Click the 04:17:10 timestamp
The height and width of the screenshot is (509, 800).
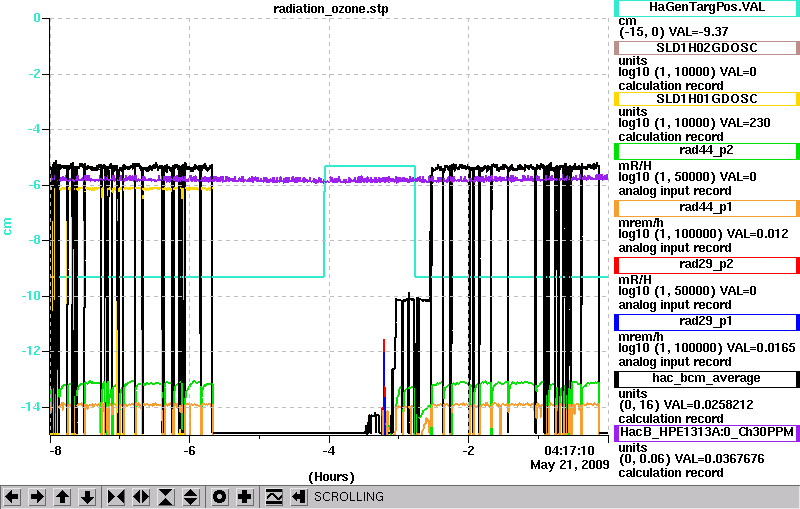point(569,451)
